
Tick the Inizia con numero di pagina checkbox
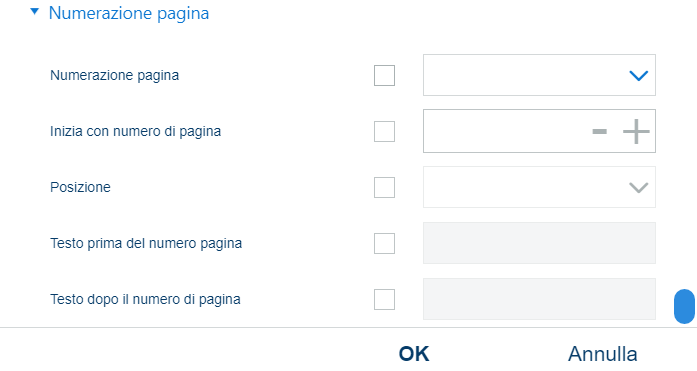tap(385, 132)
